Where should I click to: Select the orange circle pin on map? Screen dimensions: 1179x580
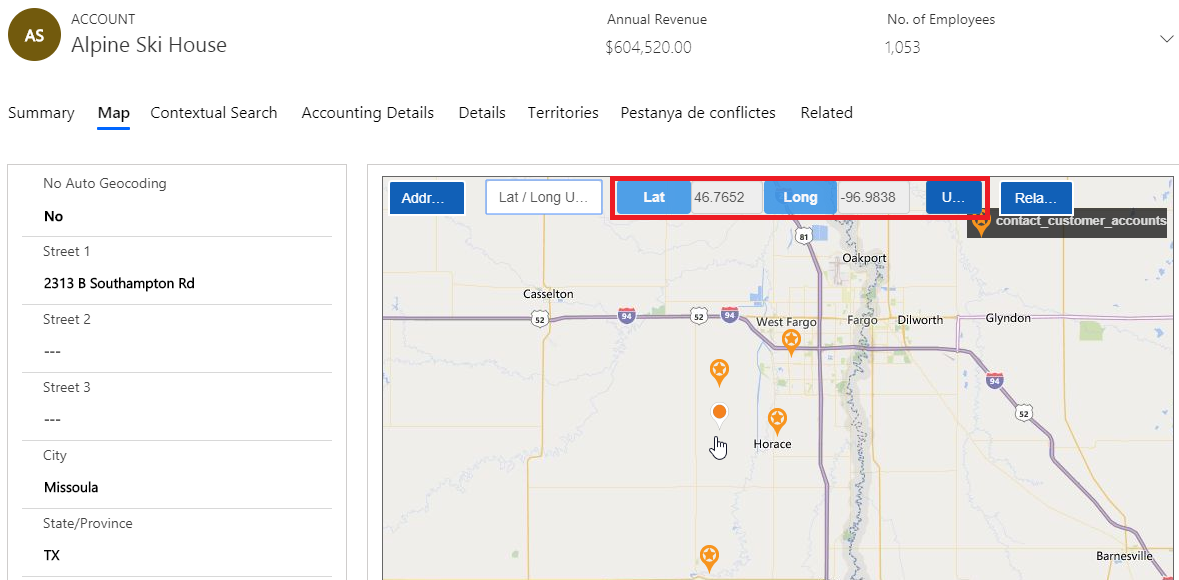point(719,413)
